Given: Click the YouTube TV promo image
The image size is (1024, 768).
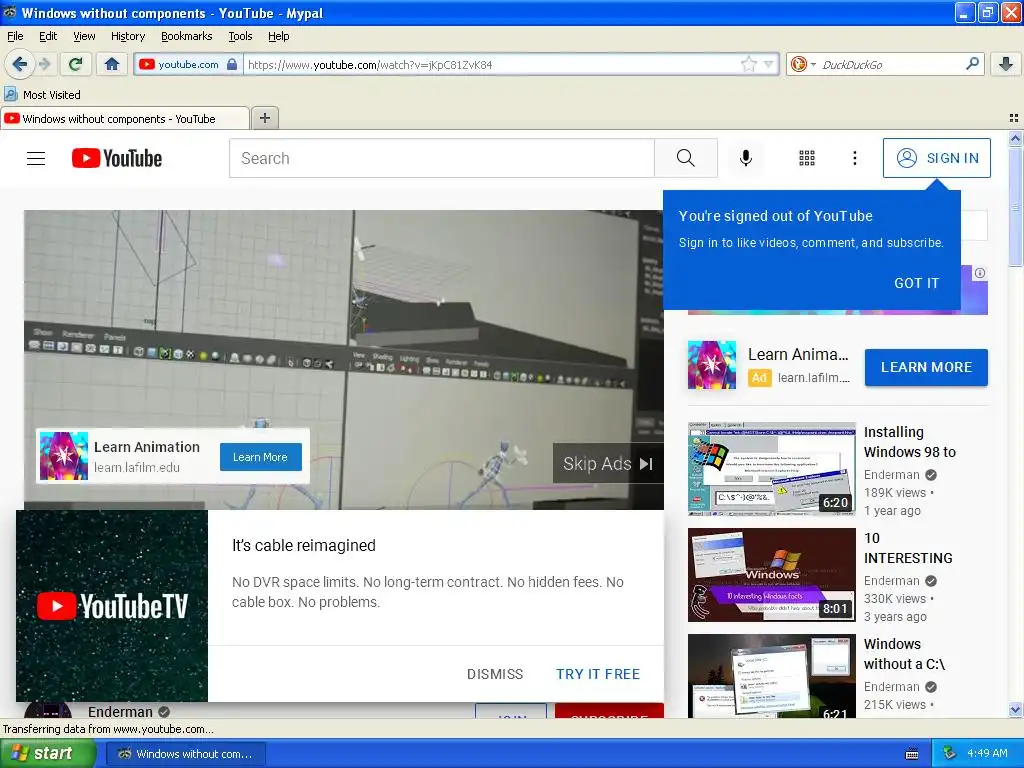Looking at the screenshot, I should [112, 606].
